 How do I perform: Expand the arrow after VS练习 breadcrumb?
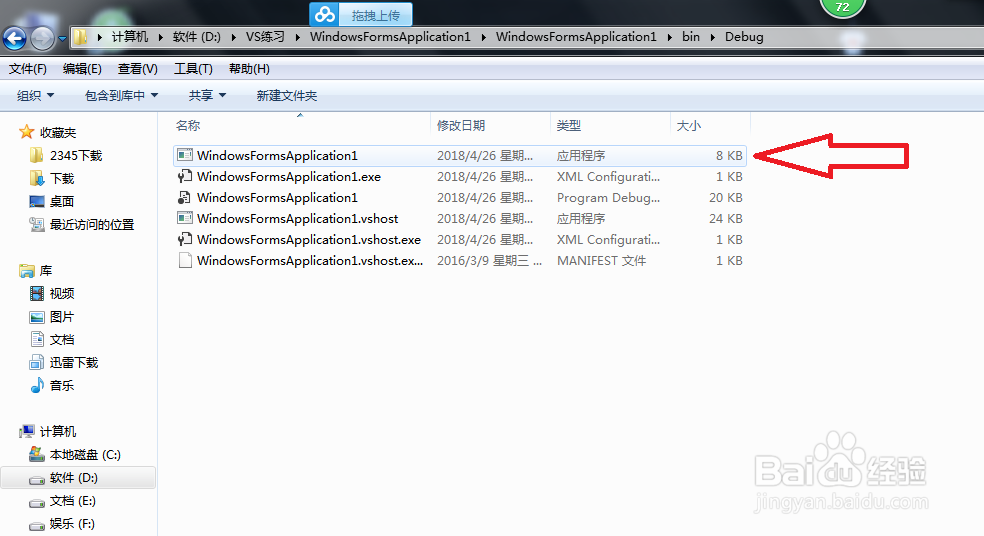coord(297,38)
